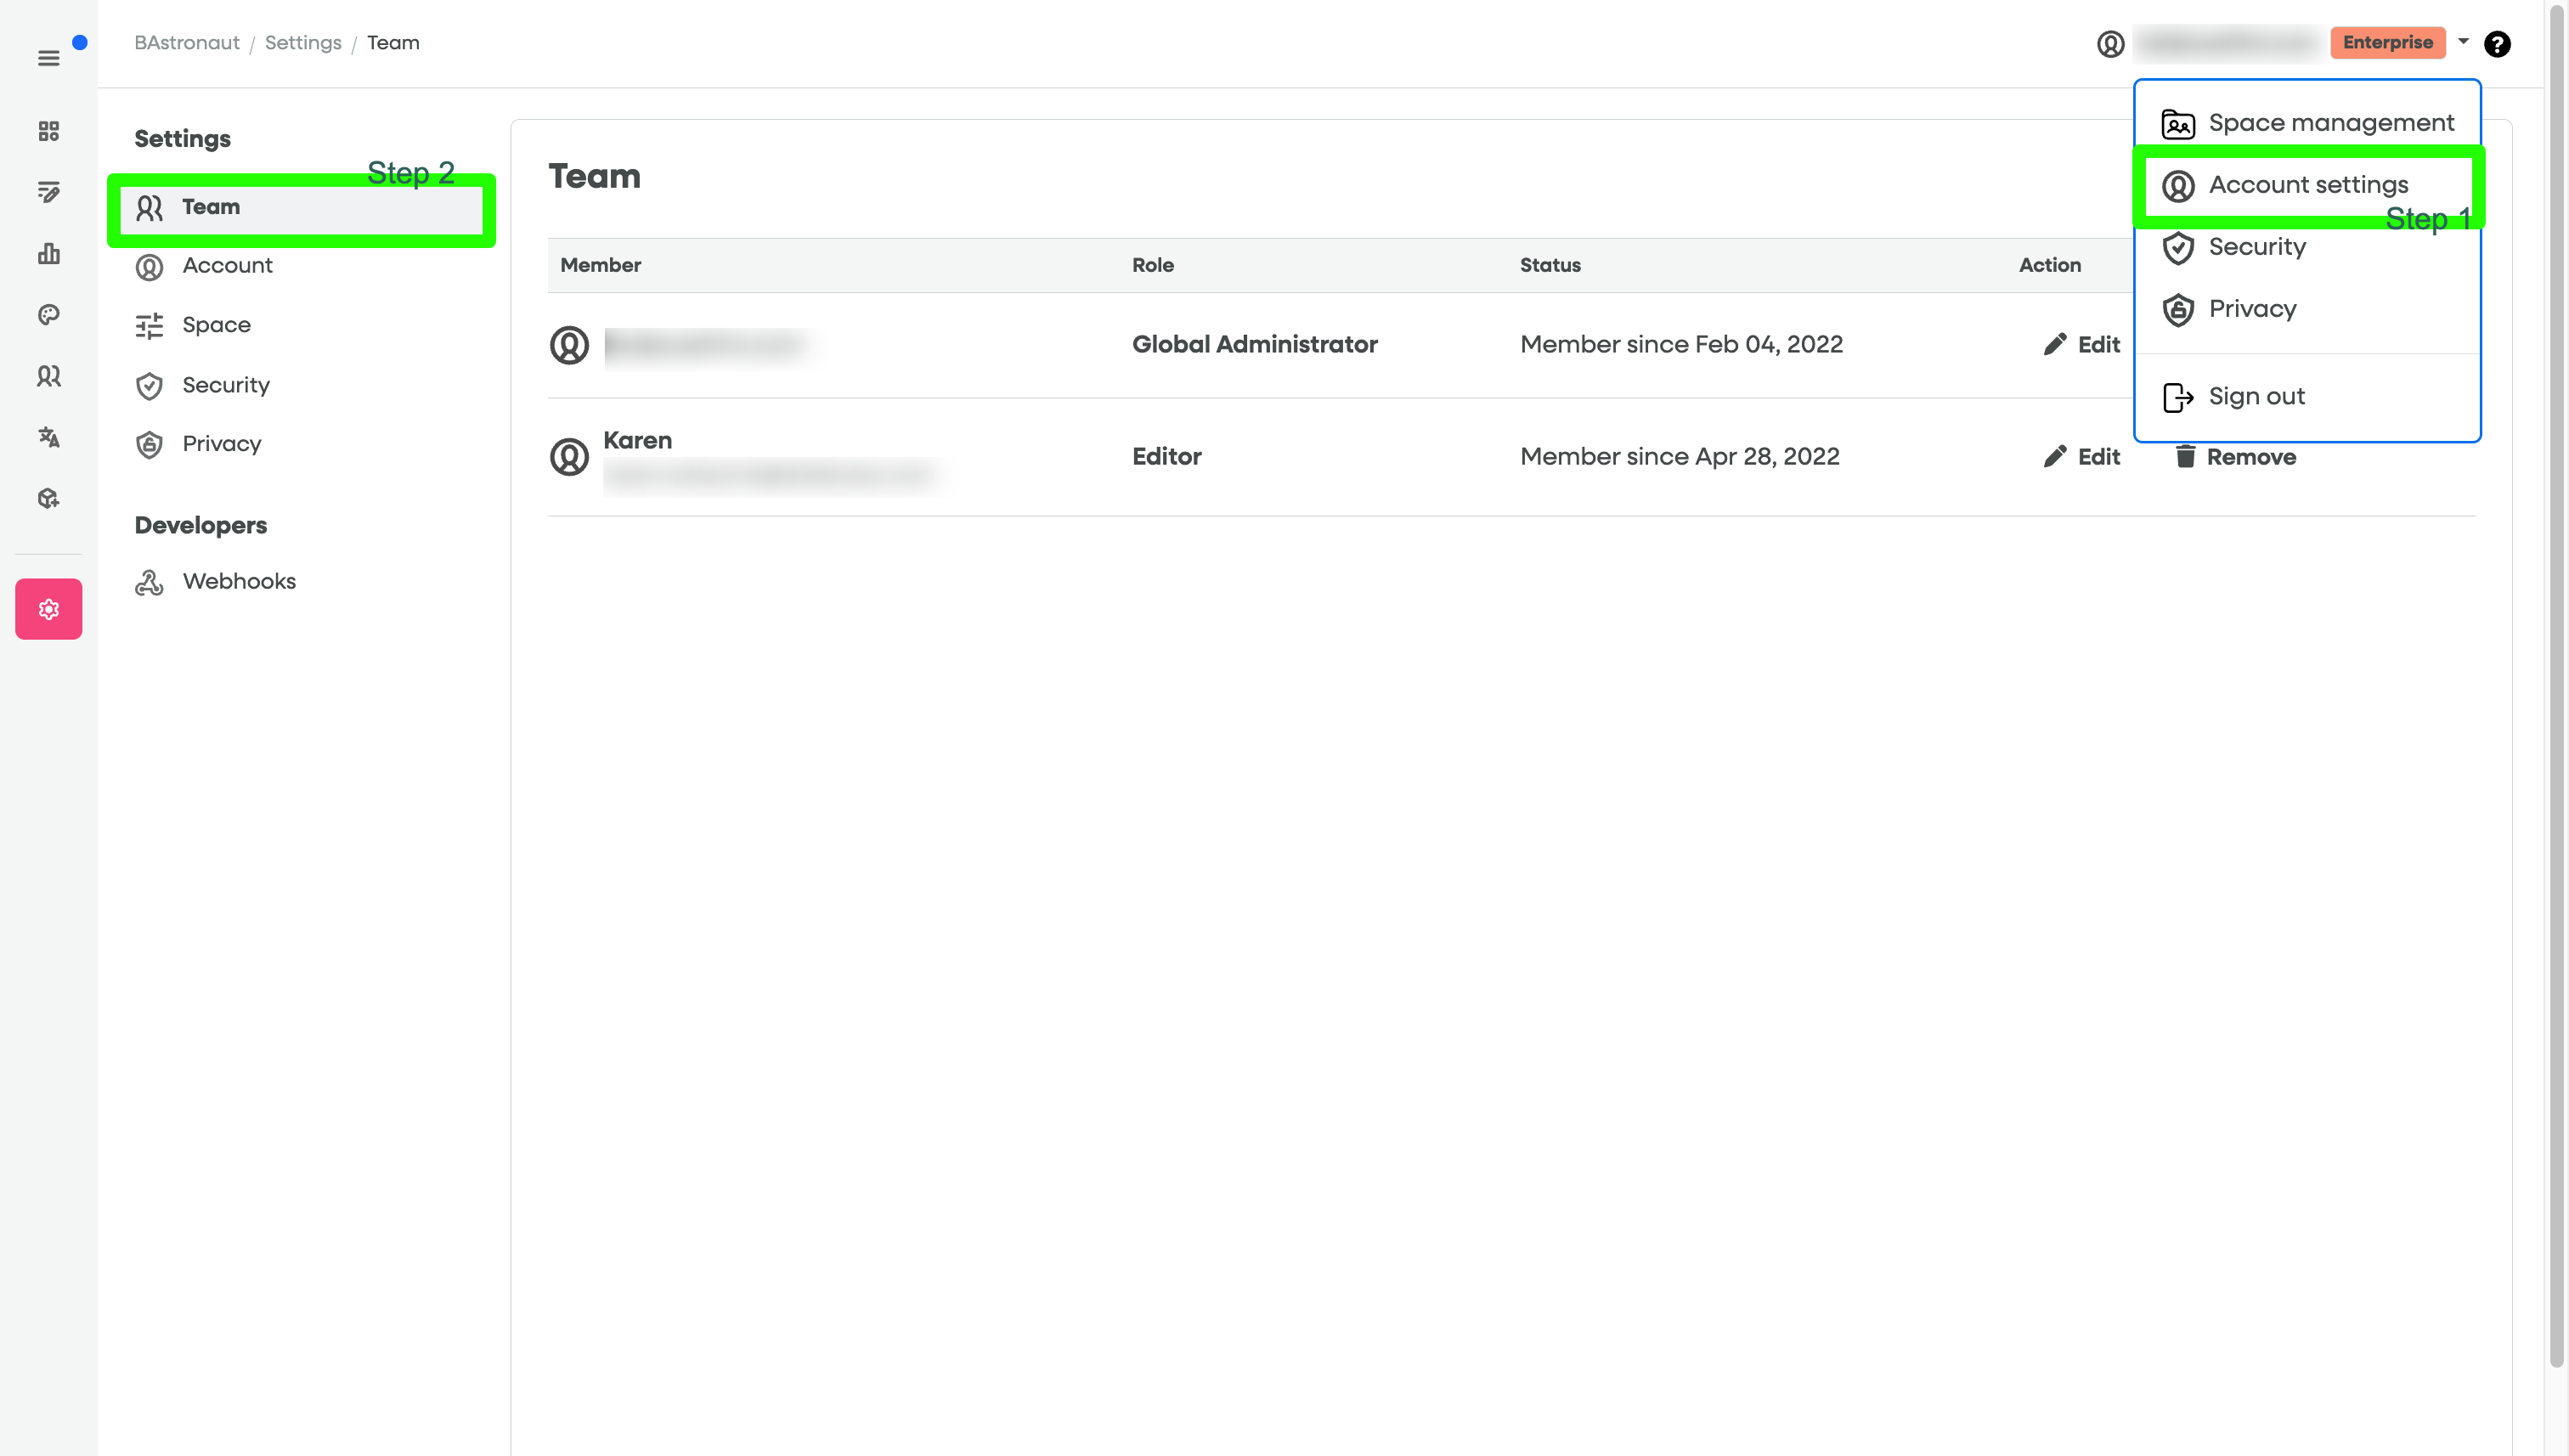Navigate to Settings in breadcrumb
Image resolution: width=2569 pixels, height=1456 pixels.
(303, 43)
